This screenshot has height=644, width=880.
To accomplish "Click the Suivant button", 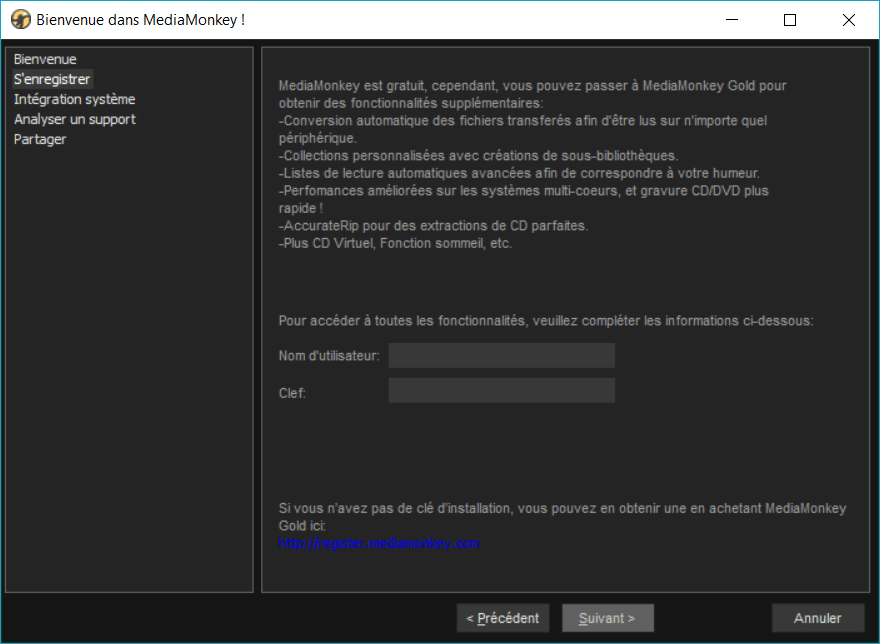I will coord(608,618).
